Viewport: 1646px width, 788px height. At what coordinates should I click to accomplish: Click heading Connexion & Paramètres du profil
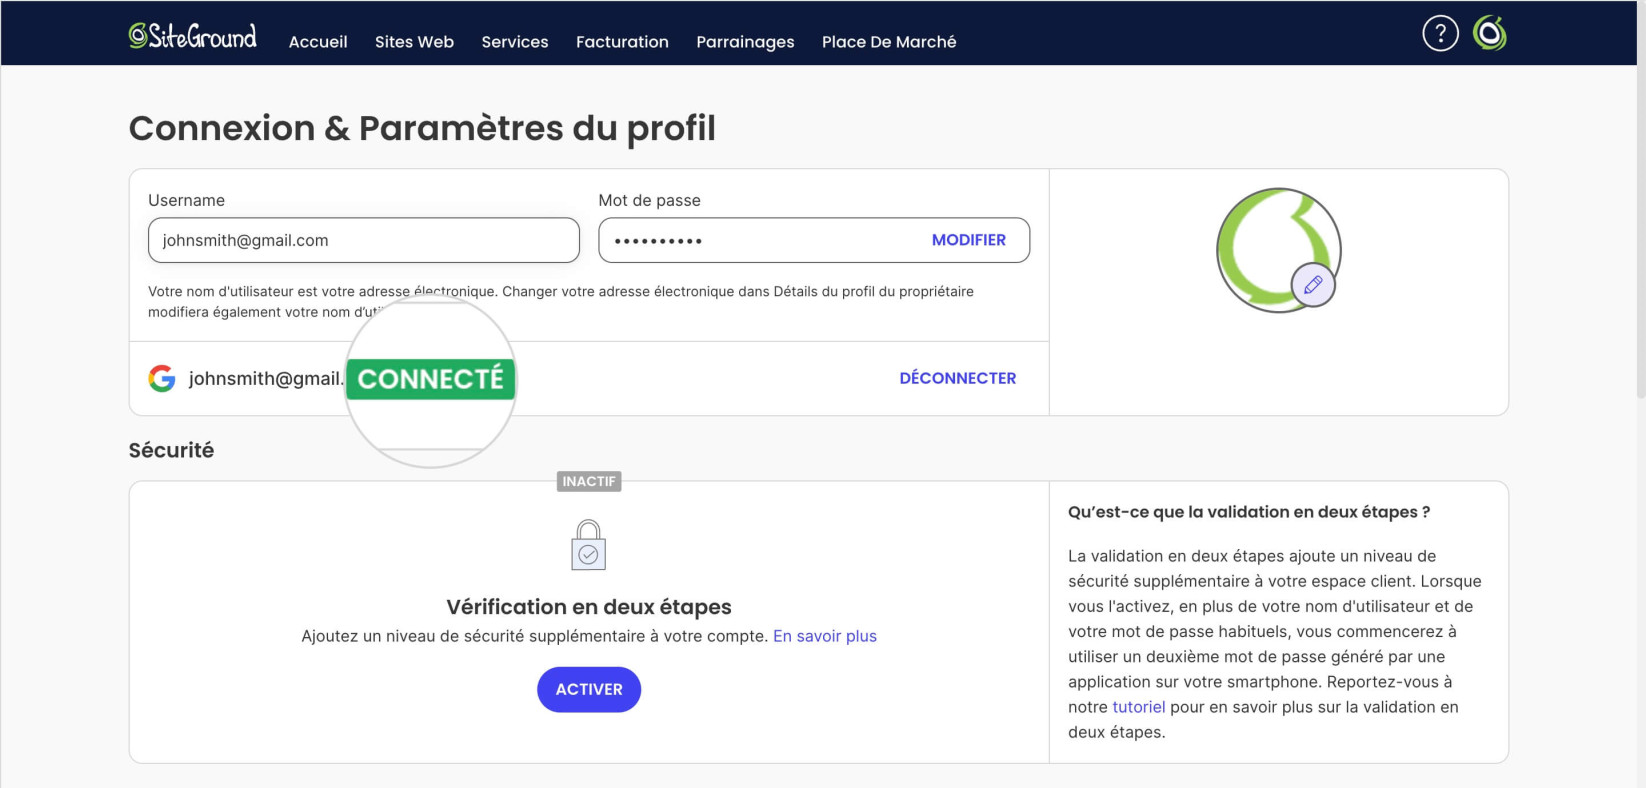pos(422,128)
